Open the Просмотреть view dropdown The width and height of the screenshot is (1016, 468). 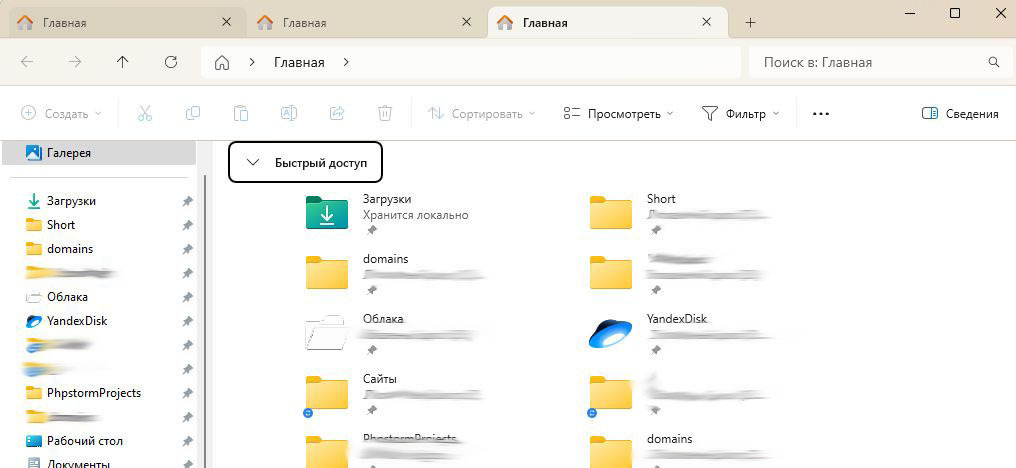click(x=618, y=113)
